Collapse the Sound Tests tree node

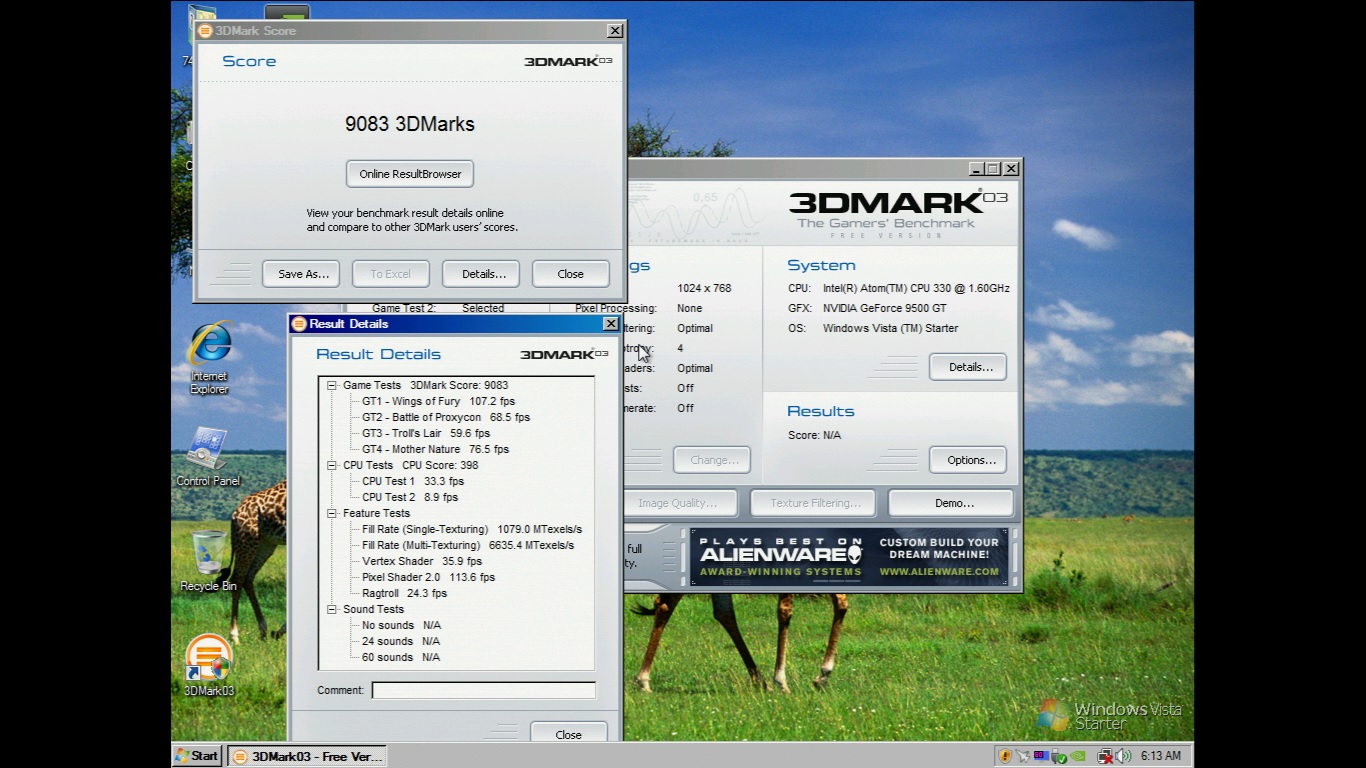click(332, 609)
